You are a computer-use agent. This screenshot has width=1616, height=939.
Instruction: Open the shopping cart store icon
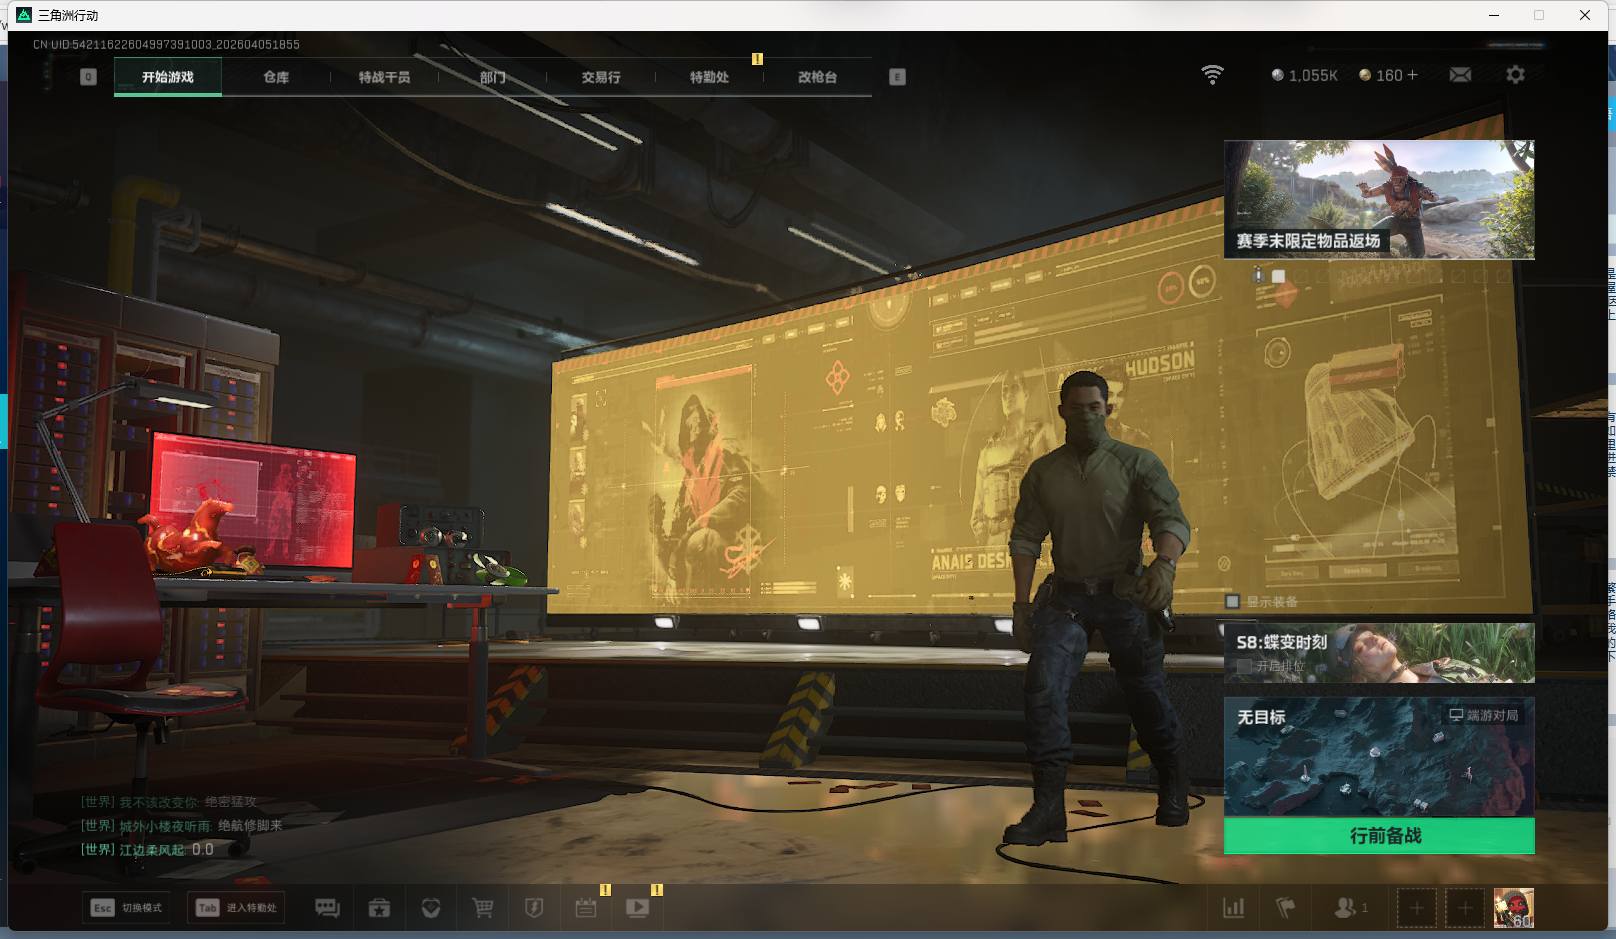[483, 908]
